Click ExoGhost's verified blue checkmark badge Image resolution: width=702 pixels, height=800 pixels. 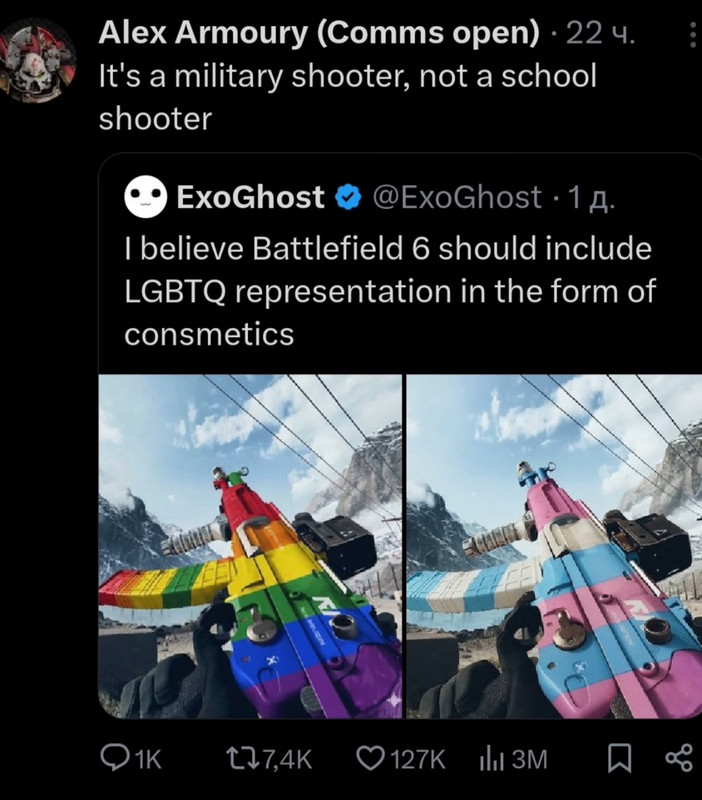pos(348,197)
